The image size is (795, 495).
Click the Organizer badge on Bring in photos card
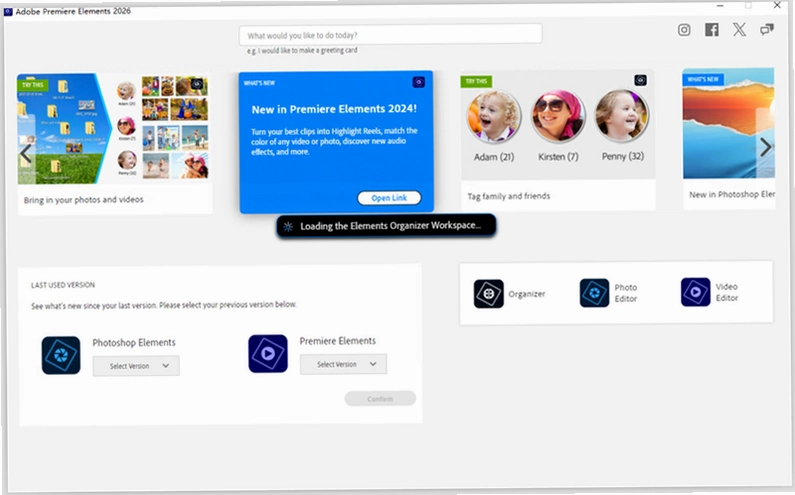pos(197,84)
